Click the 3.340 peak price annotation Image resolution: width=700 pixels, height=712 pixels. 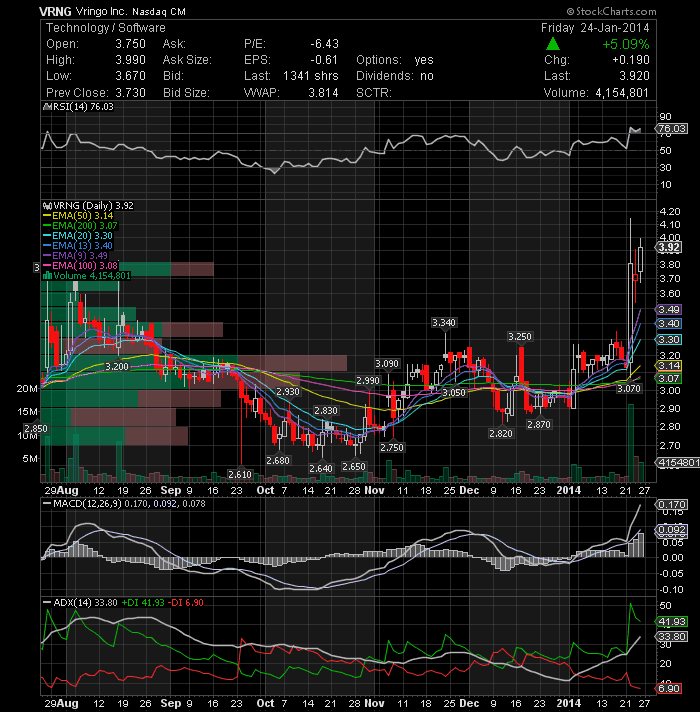coord(444,323)
